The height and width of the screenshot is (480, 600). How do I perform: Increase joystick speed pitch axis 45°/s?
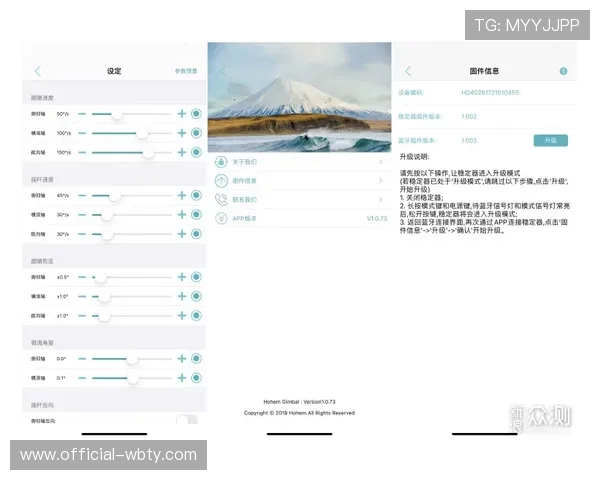(182, 195)
